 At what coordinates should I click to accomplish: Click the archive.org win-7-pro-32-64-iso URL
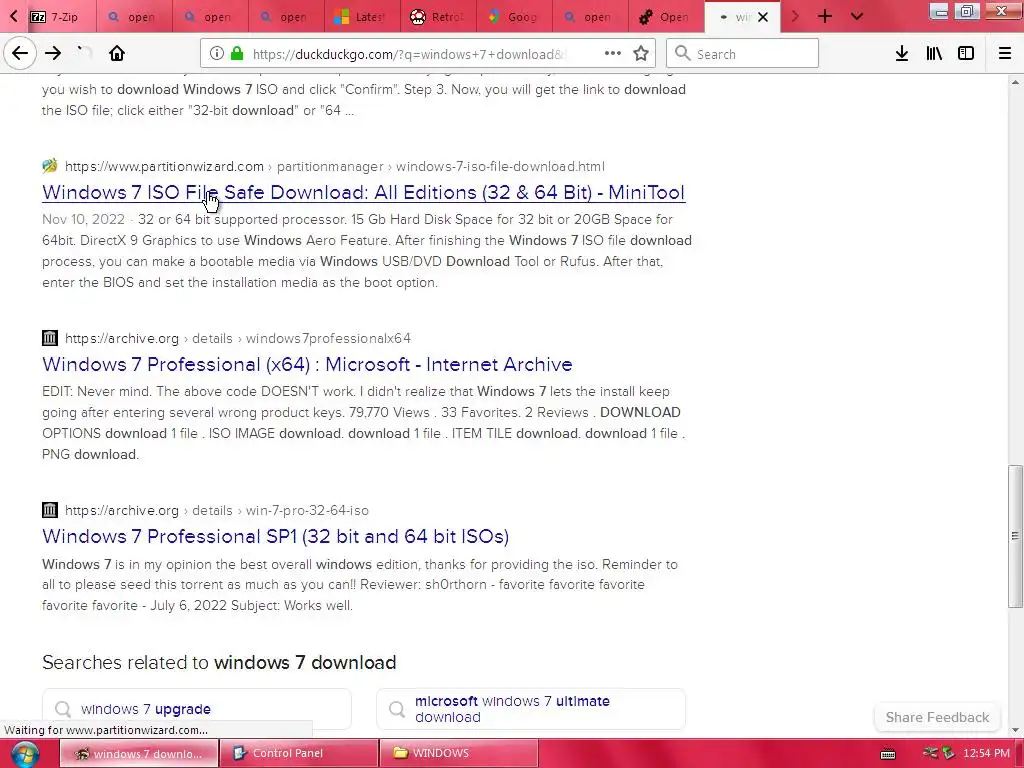click(x=217, y=510)
